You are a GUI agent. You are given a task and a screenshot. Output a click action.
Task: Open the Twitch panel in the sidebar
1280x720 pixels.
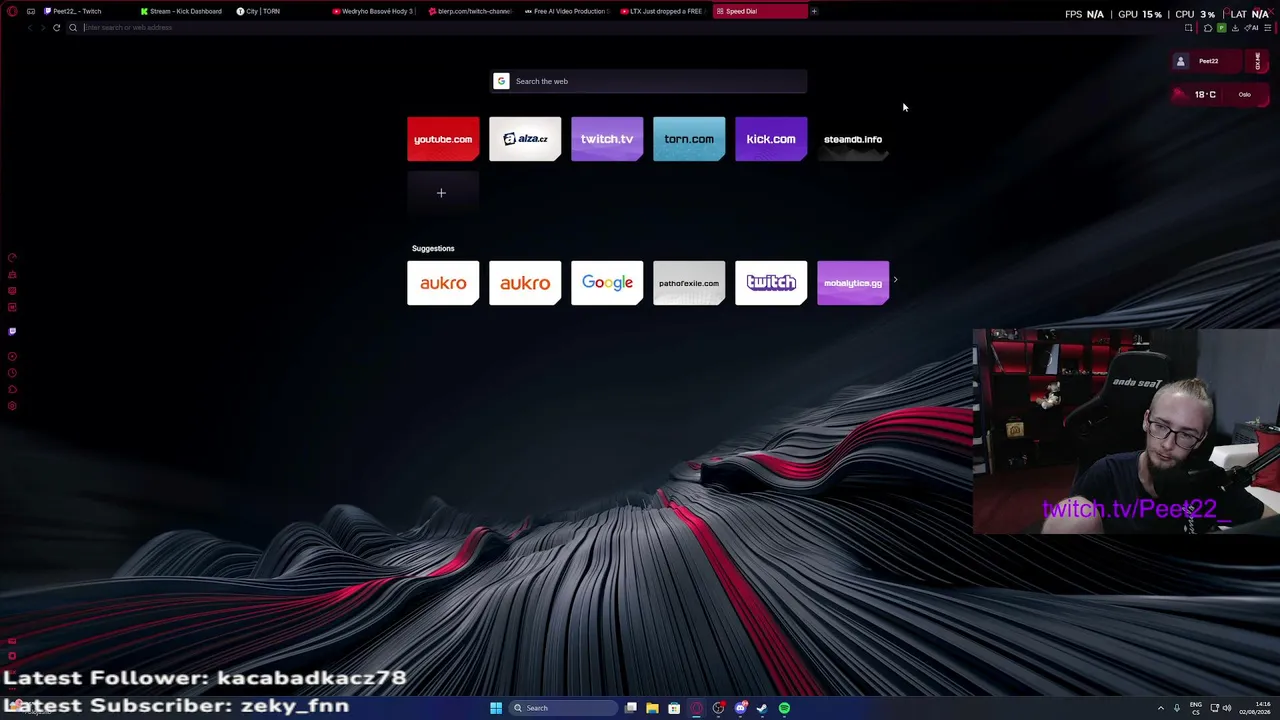(x=12, y=331)
